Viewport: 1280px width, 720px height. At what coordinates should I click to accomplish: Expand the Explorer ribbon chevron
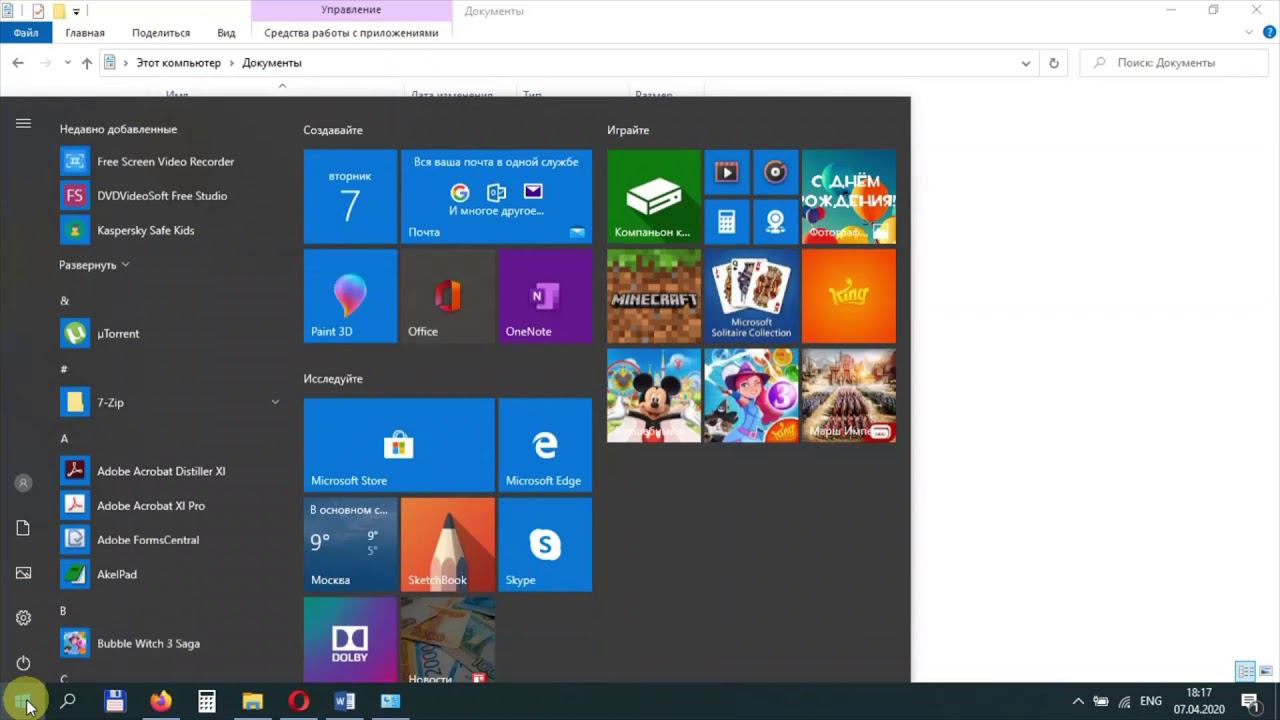click(x=1248, y=33)
